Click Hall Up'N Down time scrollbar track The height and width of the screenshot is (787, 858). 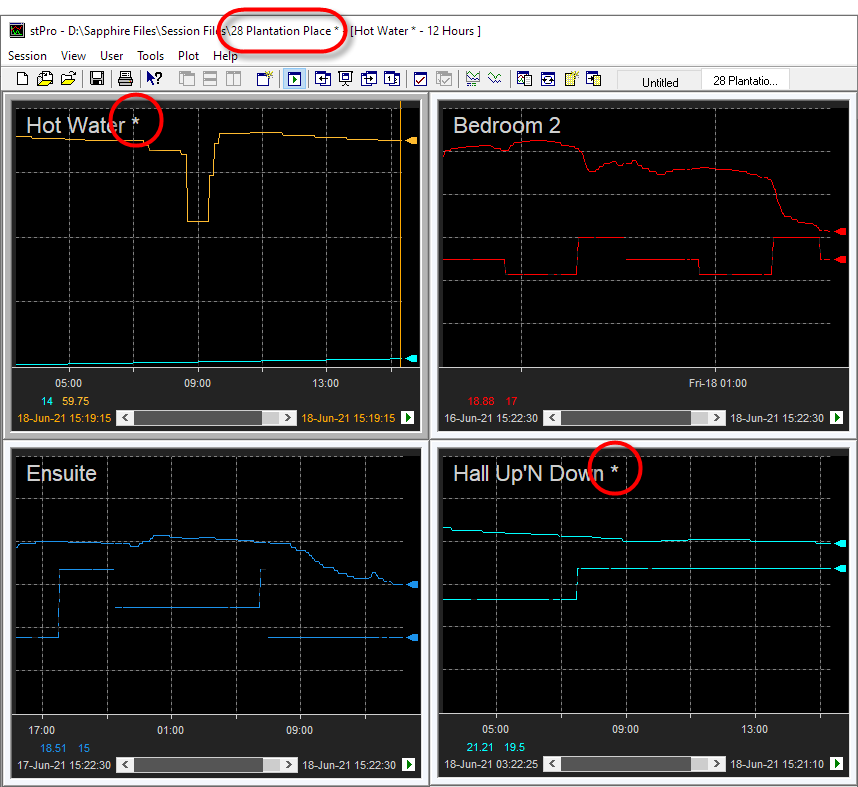click(634, 763)
